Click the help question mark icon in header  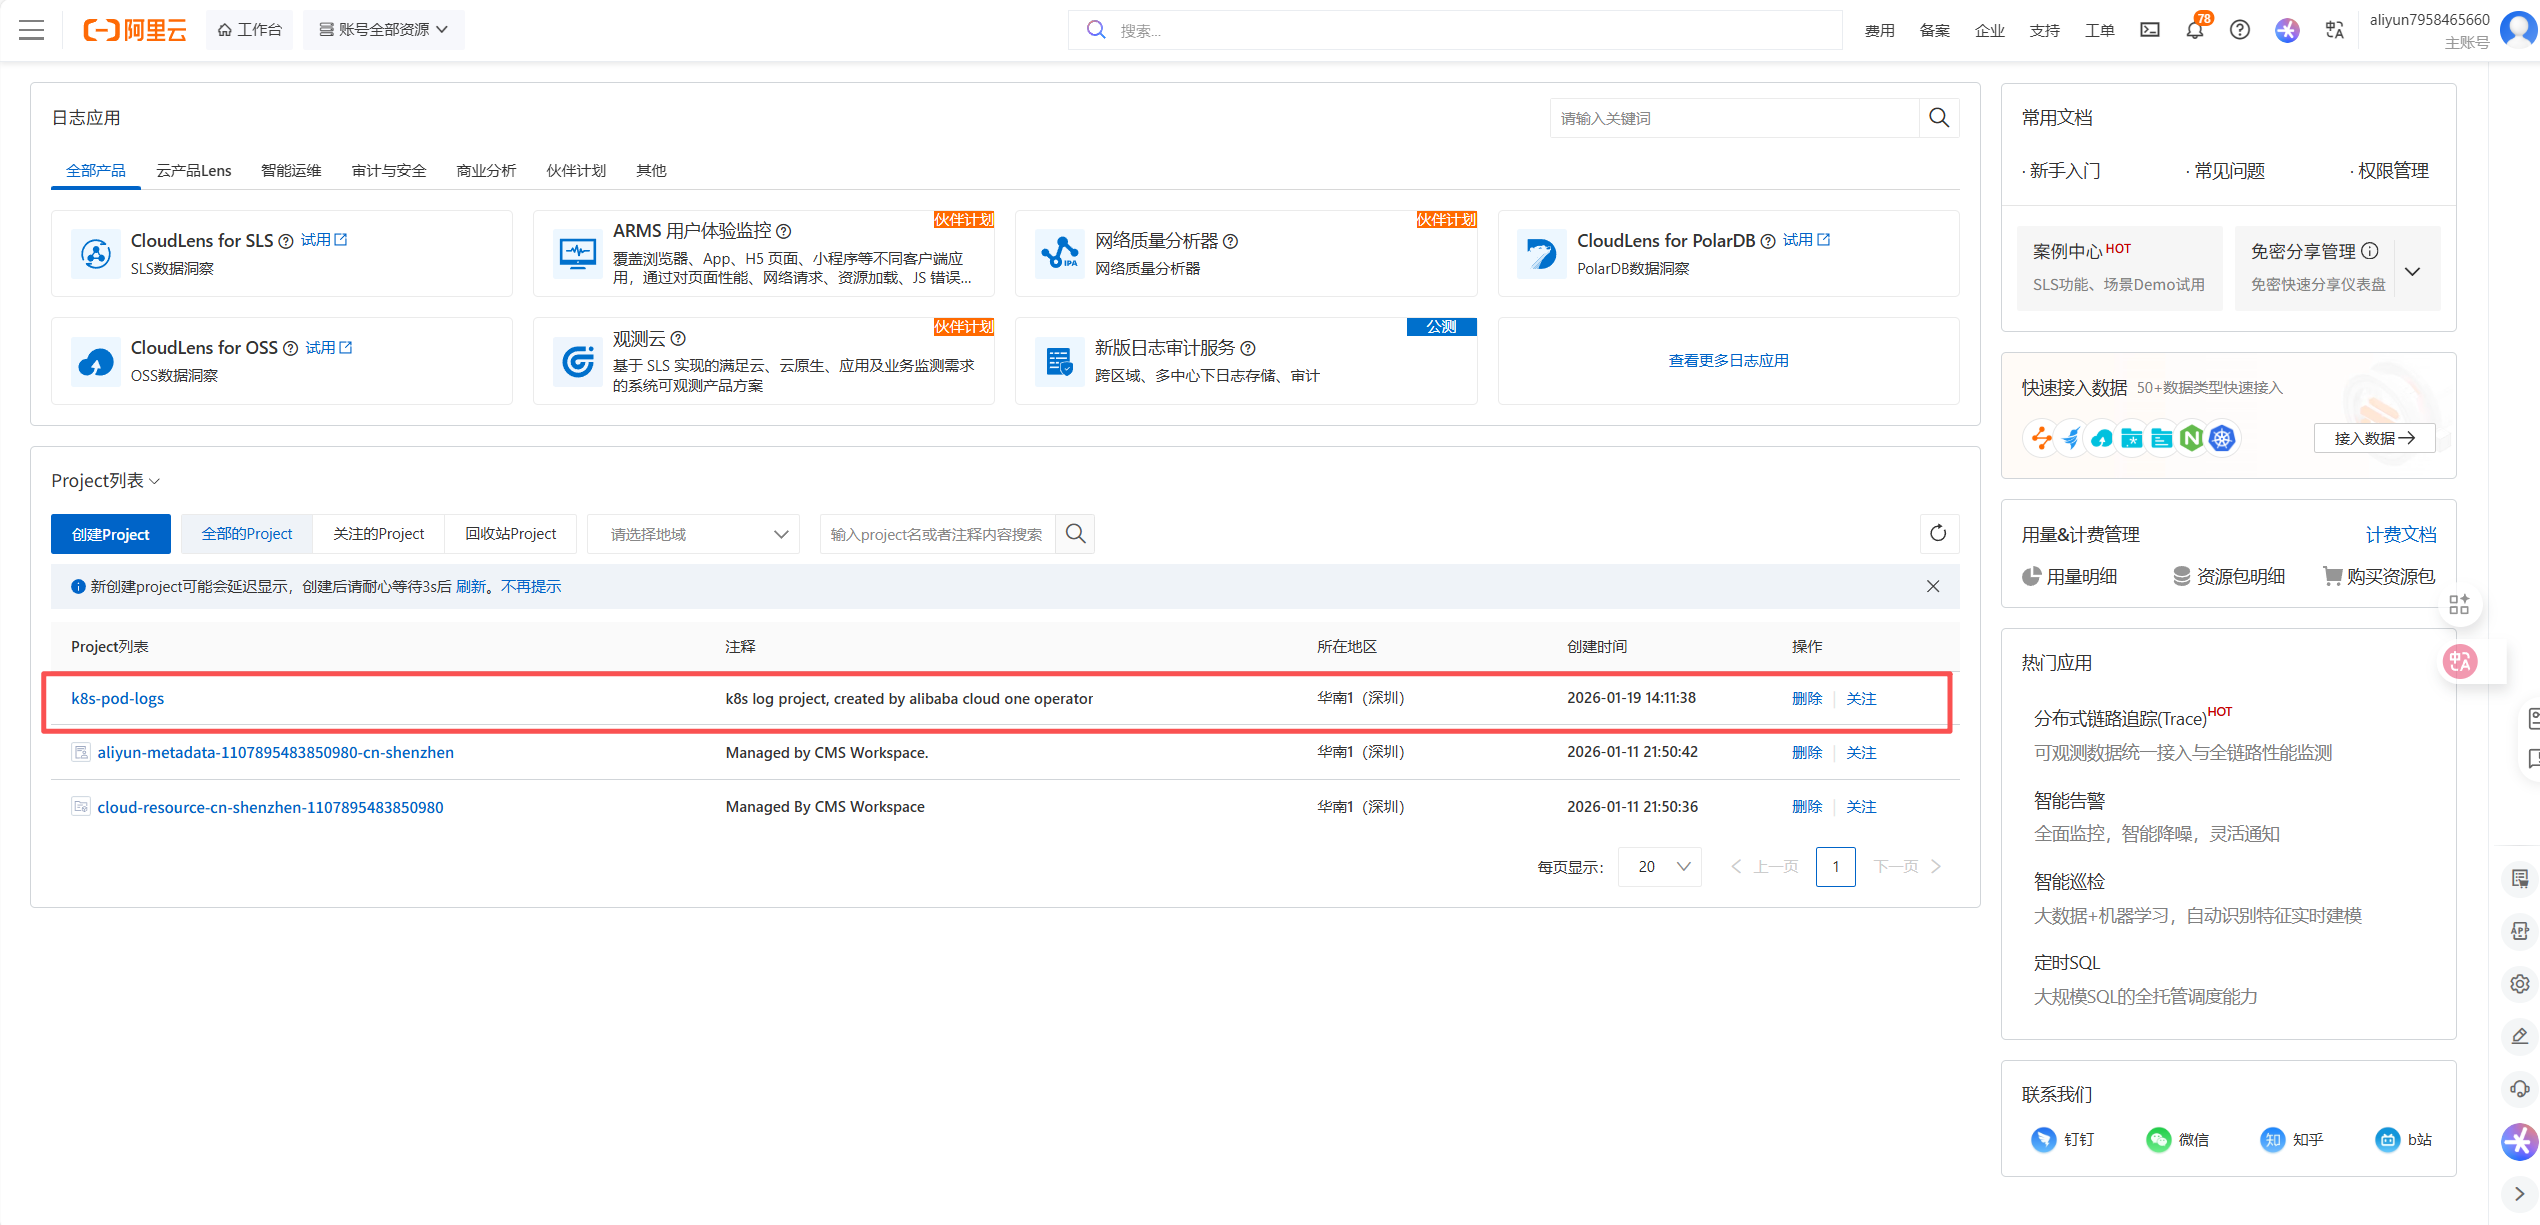pyautogui.click(x=2240, y=30)
